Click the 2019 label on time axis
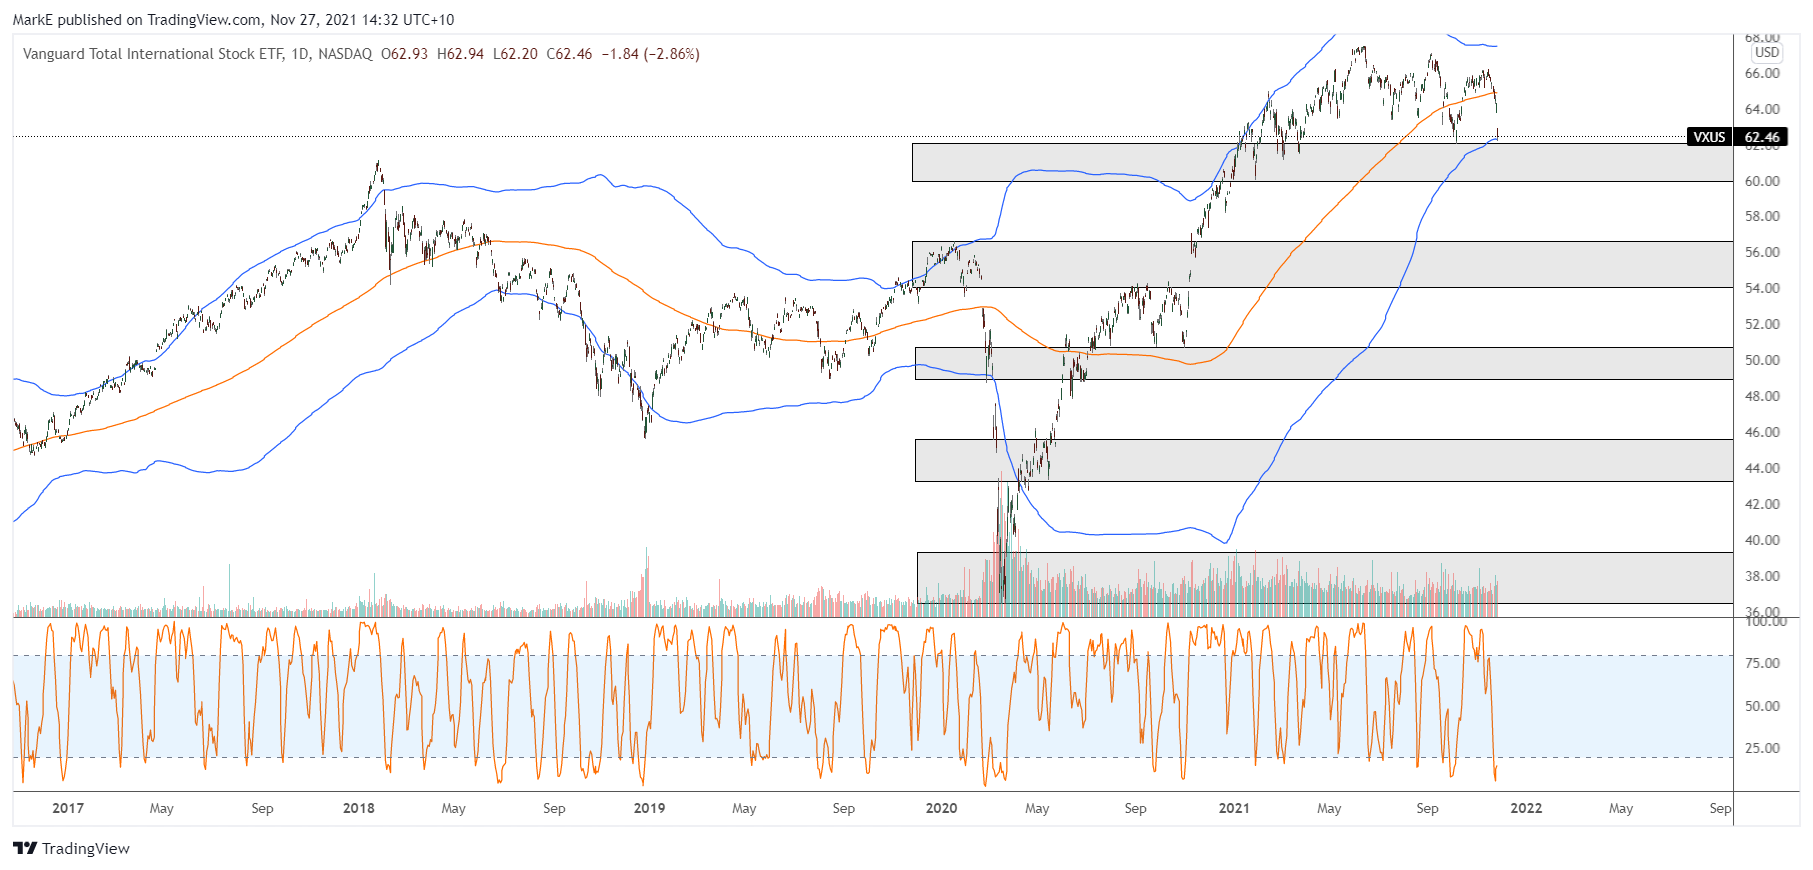The image size is (1813, 870). (x=650, y=808)
